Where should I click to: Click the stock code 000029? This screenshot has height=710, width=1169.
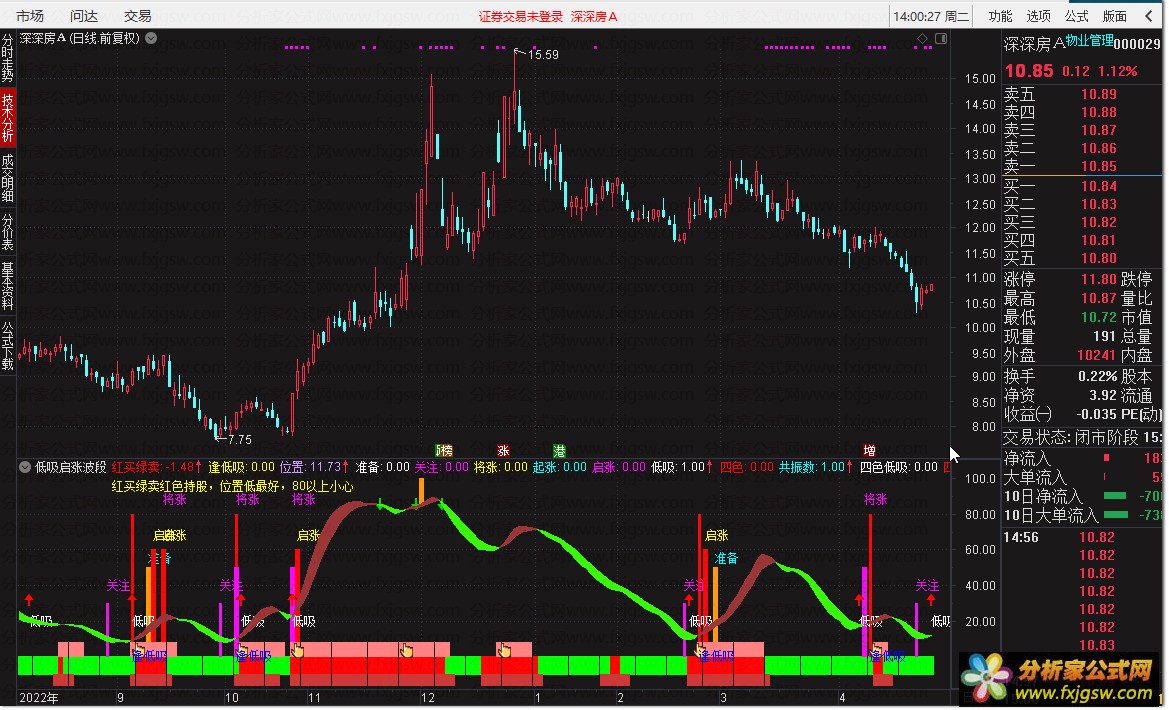[1137, 44]
